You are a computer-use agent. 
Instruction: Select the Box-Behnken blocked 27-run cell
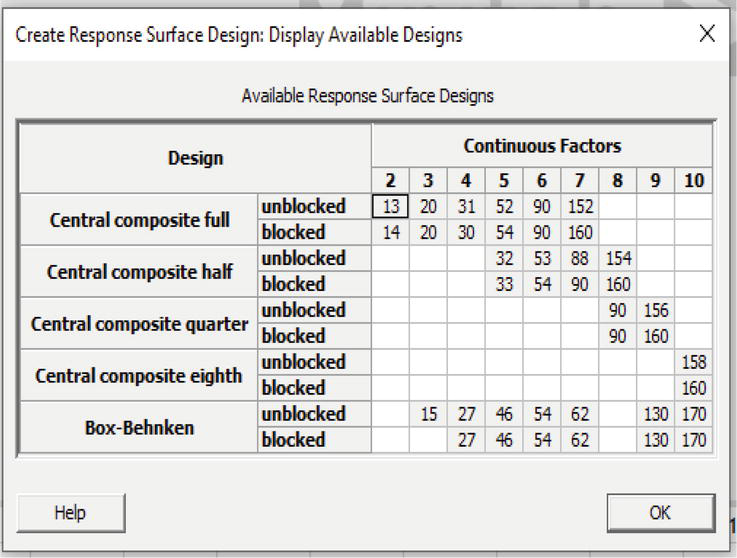[x=466, y=440]
